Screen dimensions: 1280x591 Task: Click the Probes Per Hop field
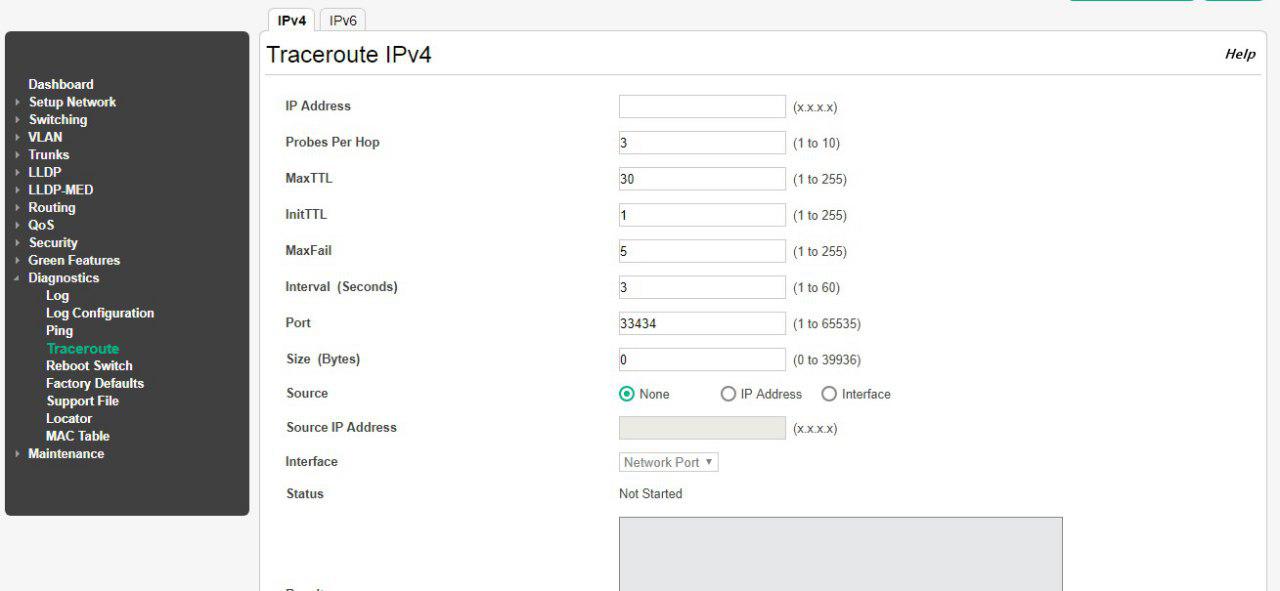pyautogui.click(x=702, y=143)
